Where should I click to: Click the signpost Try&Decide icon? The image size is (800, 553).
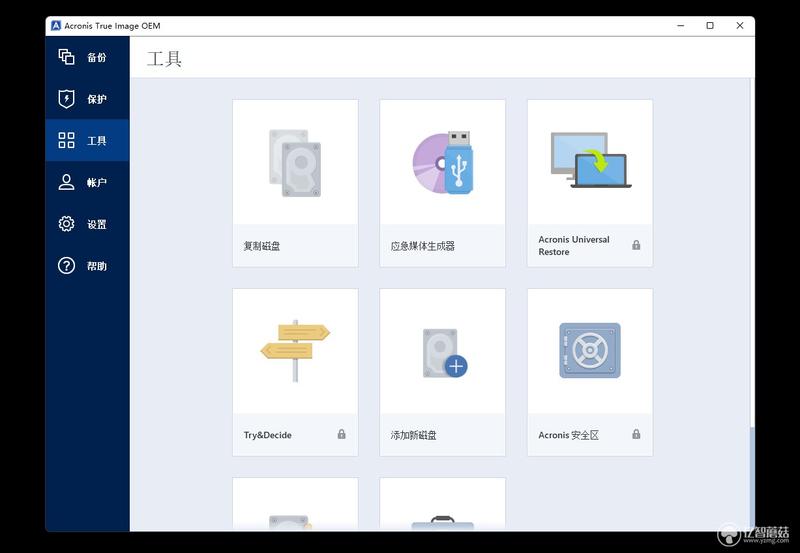click(x=295, y=351)
